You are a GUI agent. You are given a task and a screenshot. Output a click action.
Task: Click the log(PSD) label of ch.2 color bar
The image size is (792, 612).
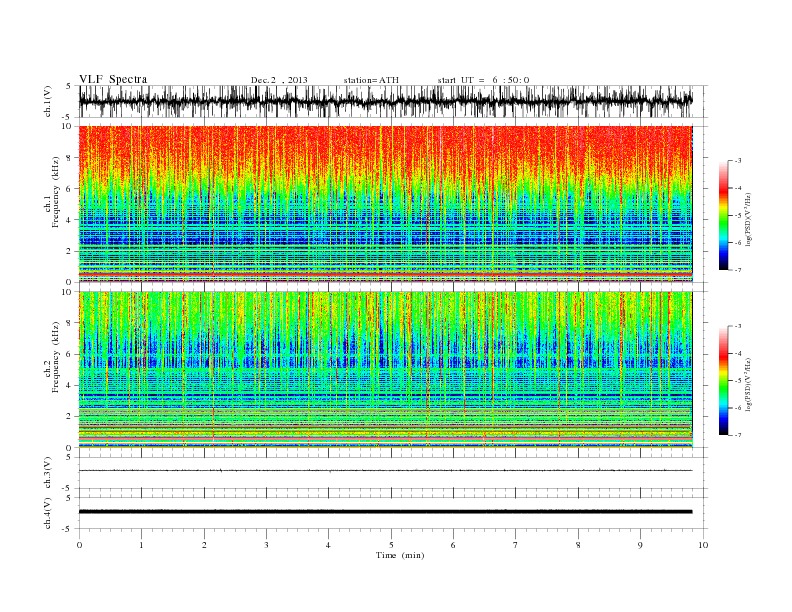[x=749, y=384]
